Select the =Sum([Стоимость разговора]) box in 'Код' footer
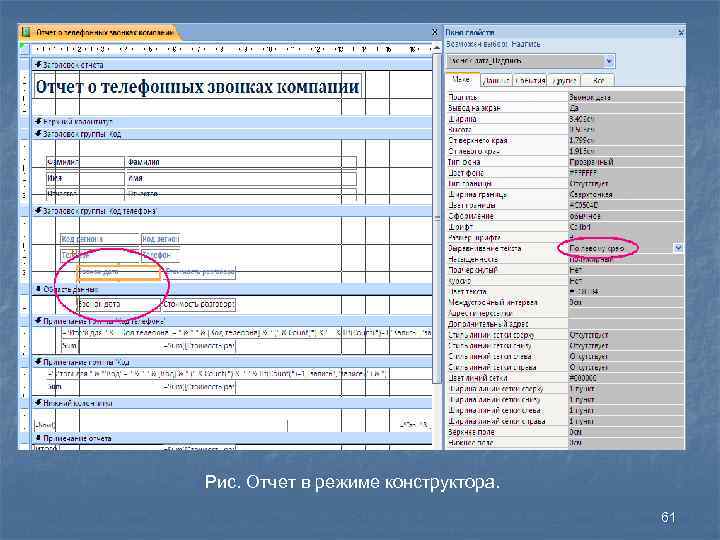 click(x=198, y=387)
